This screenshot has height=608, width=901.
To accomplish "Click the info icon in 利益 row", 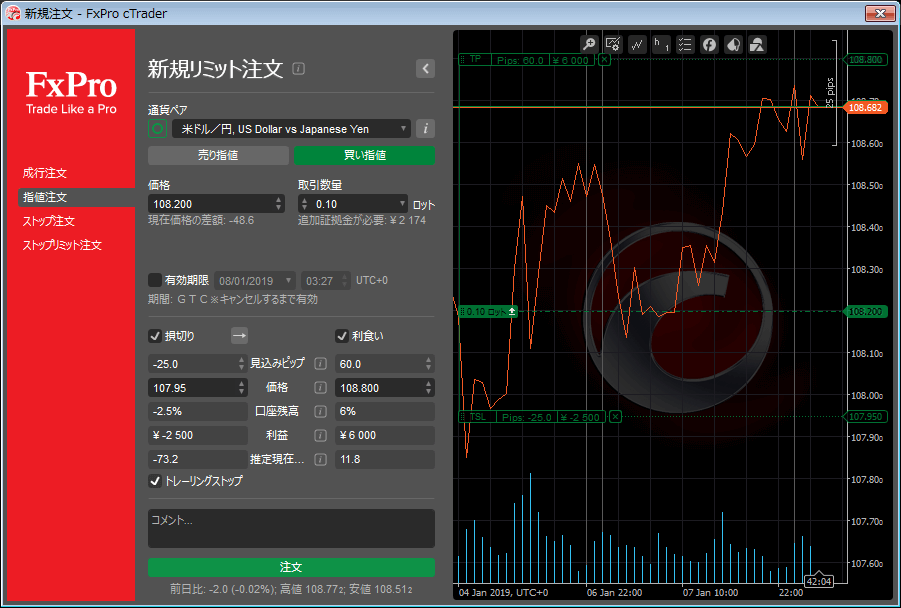I will [x=321, y=436].
